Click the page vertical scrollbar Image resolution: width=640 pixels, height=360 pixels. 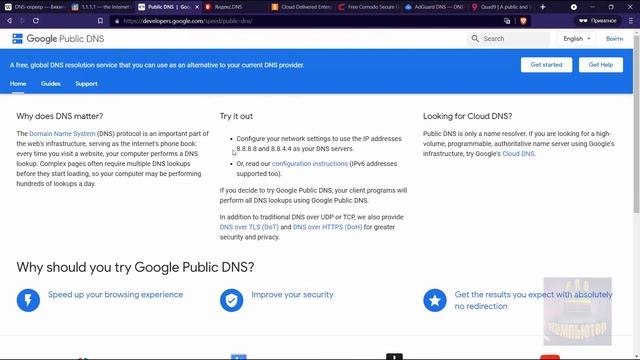click(x=636, y=124)
